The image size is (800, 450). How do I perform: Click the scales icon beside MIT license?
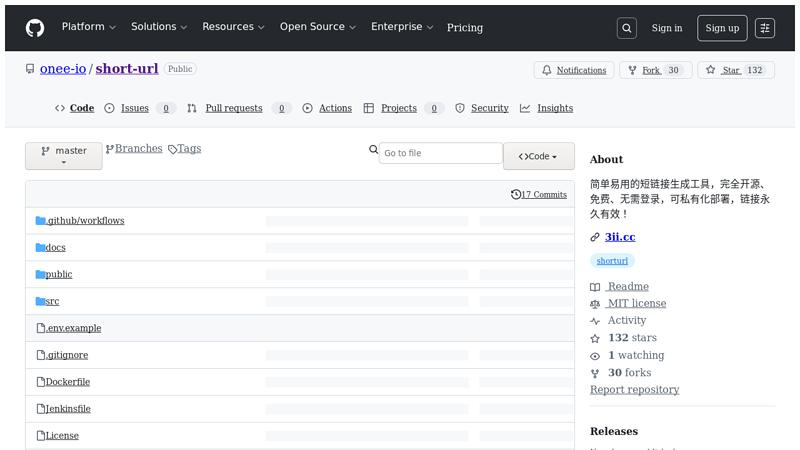(x=595, y=304)
